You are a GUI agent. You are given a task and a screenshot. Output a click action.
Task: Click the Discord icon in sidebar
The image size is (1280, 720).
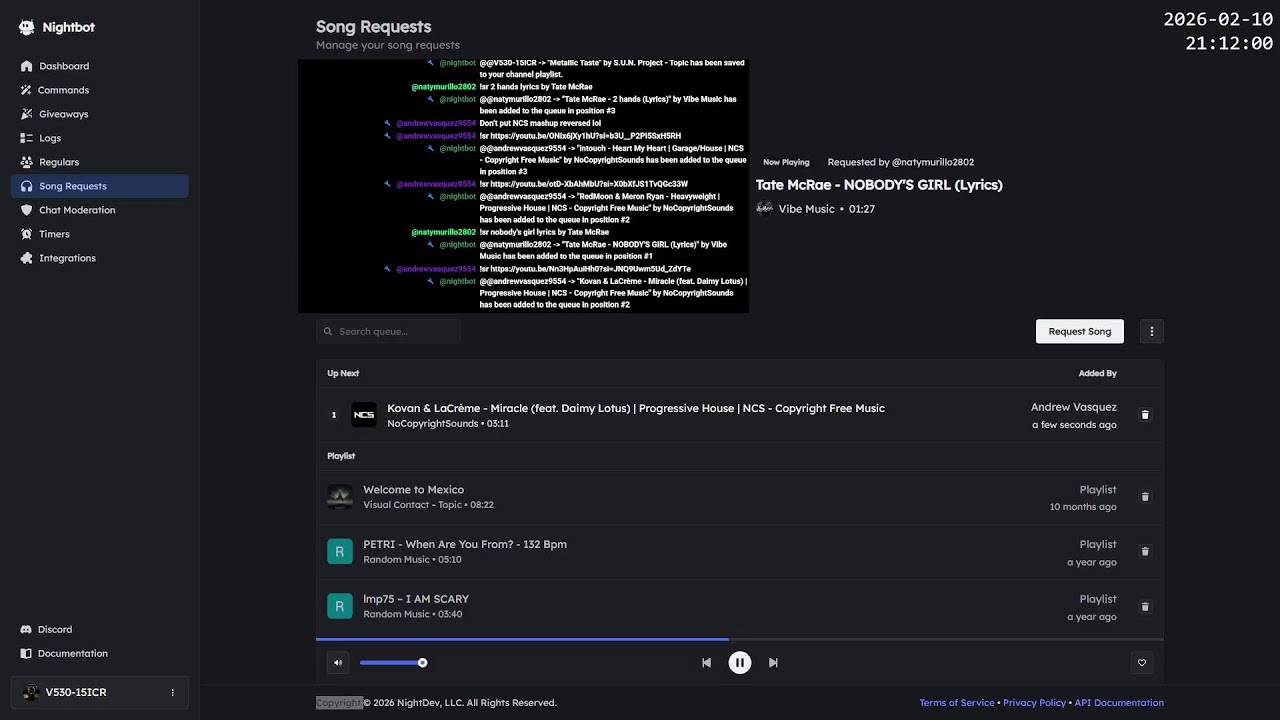(27, 629)
